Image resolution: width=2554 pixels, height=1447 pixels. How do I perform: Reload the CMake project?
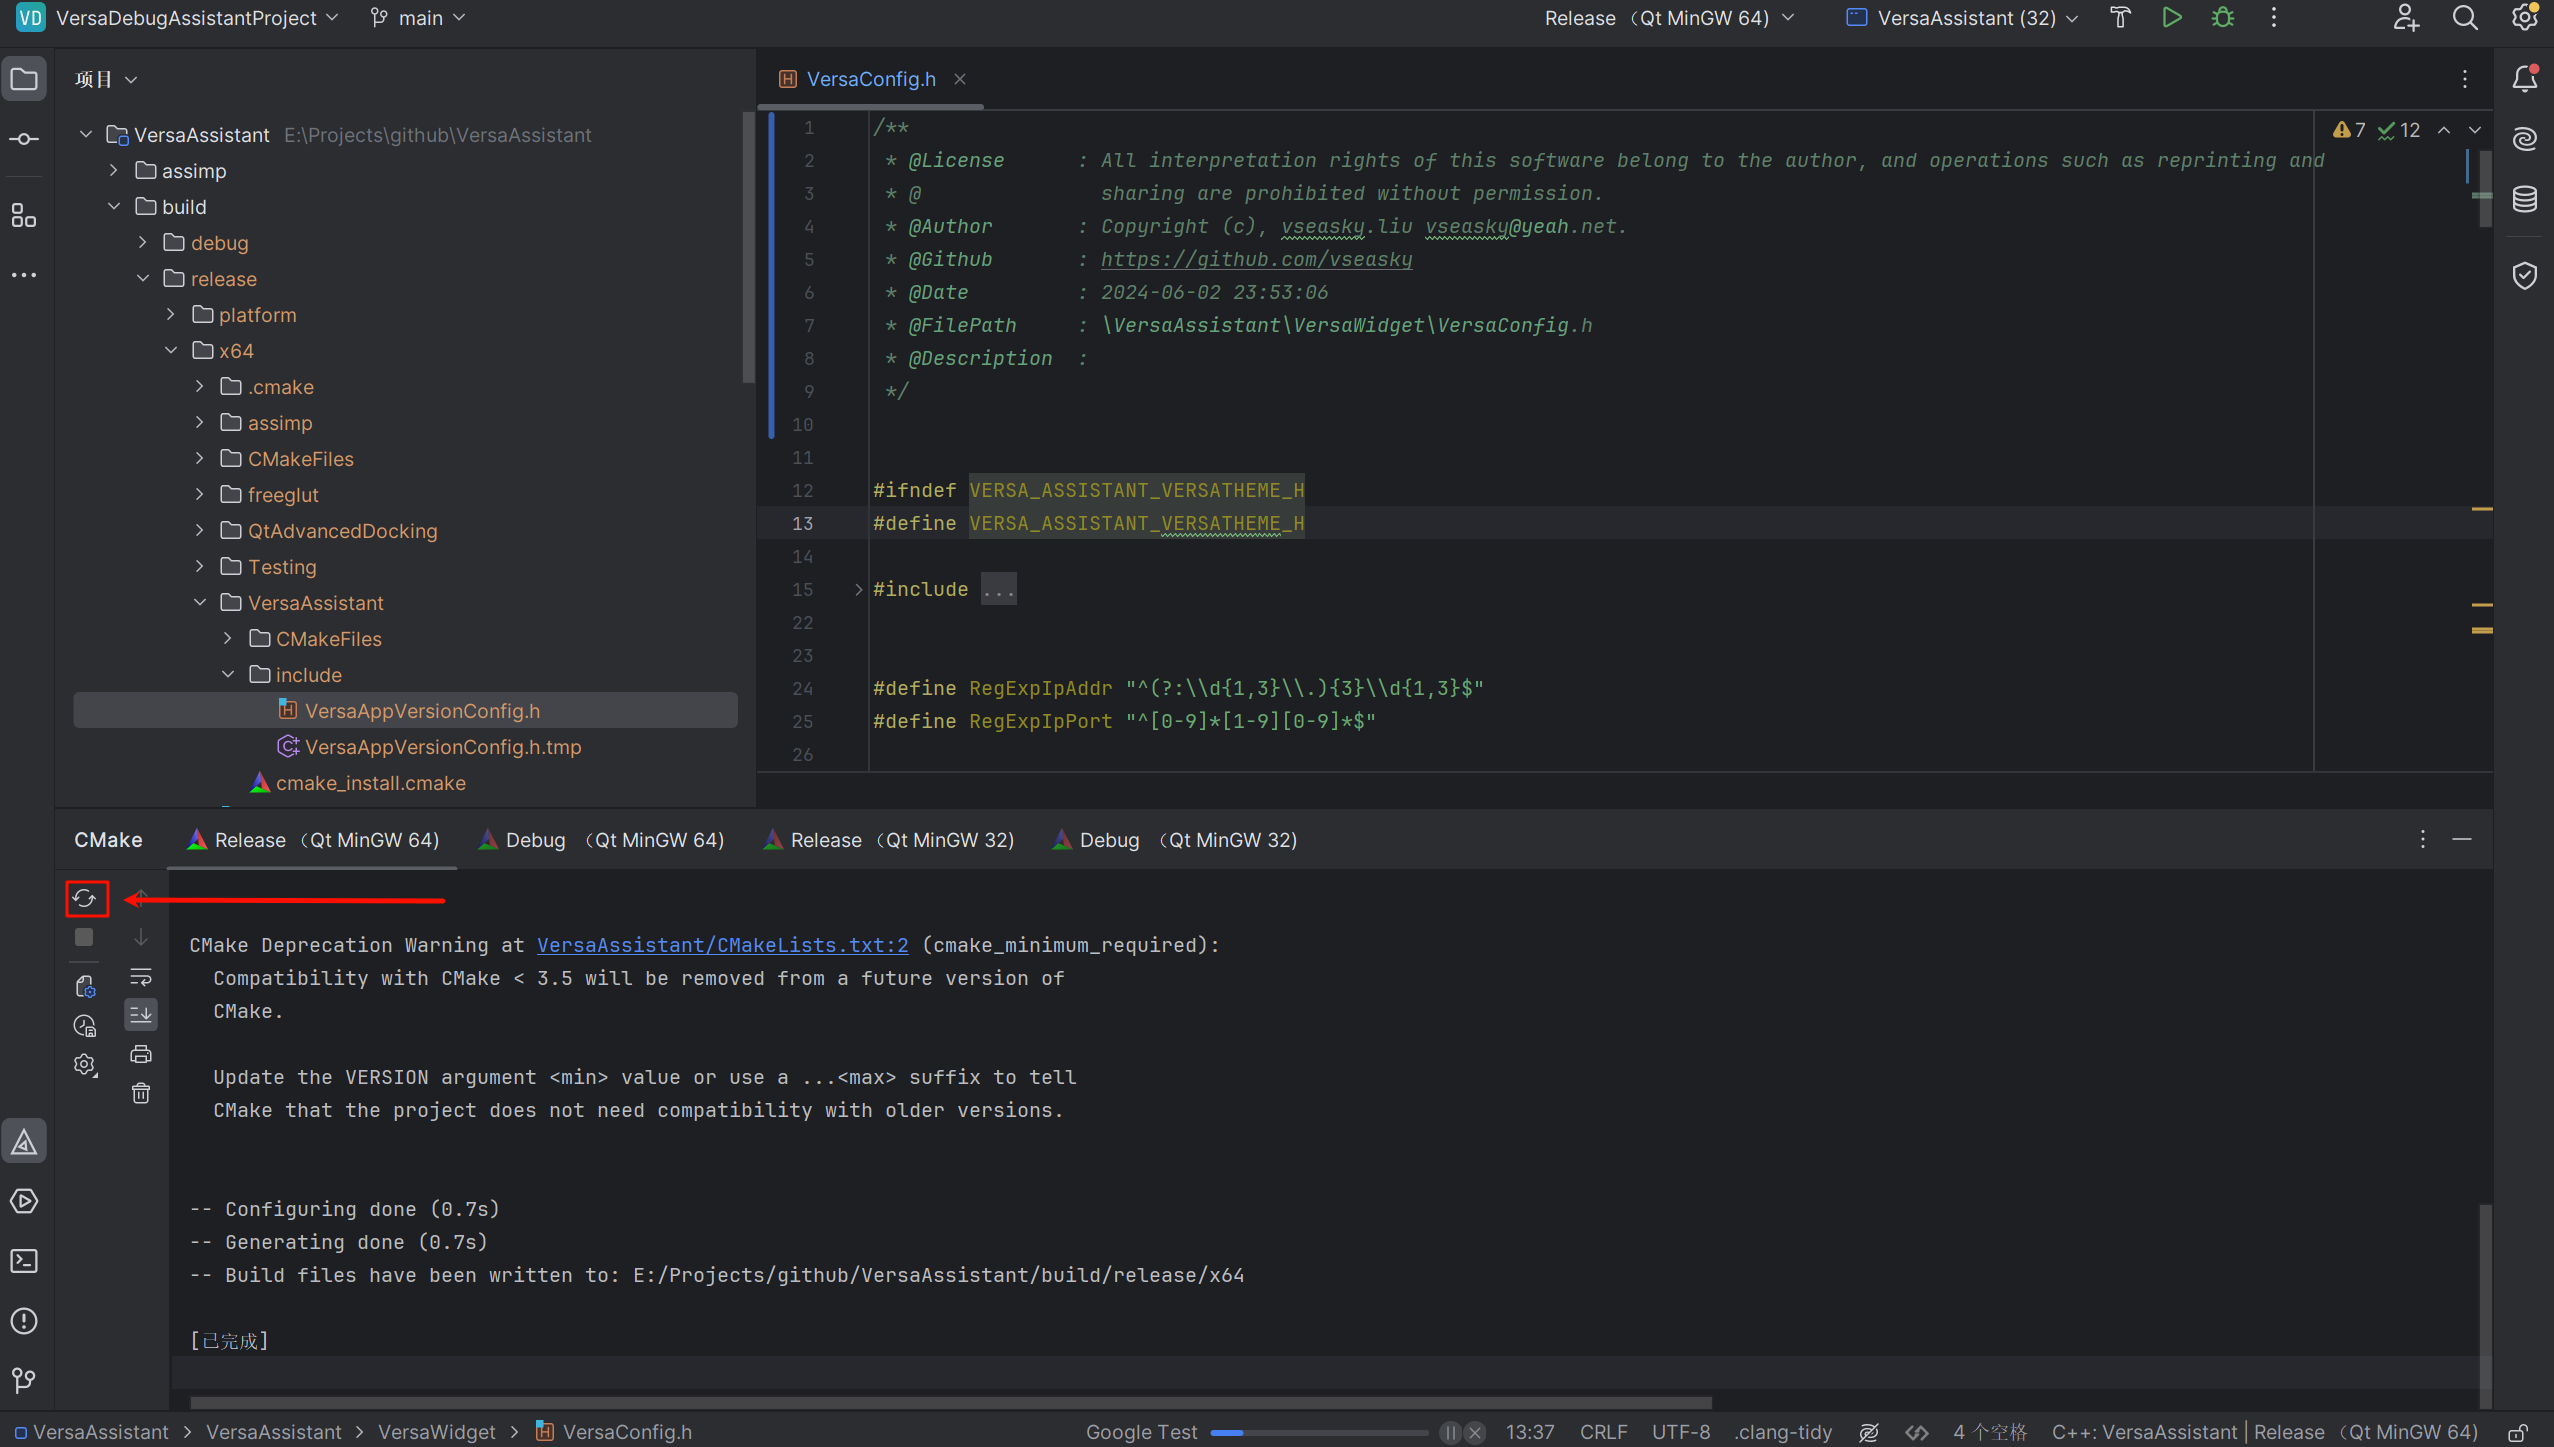tap(85, 898)
